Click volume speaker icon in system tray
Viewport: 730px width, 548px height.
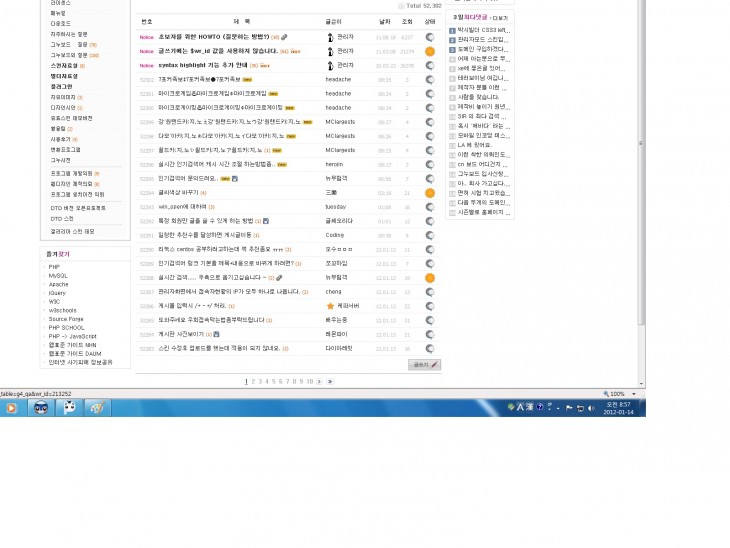[x=591, y=408]
